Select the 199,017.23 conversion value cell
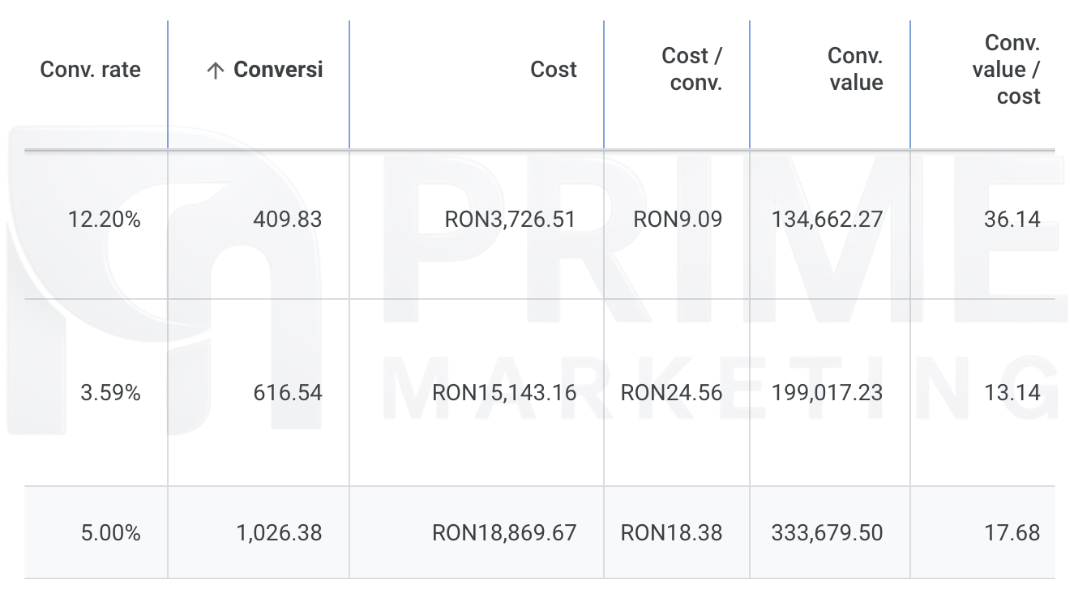 [x=827, y=393]
